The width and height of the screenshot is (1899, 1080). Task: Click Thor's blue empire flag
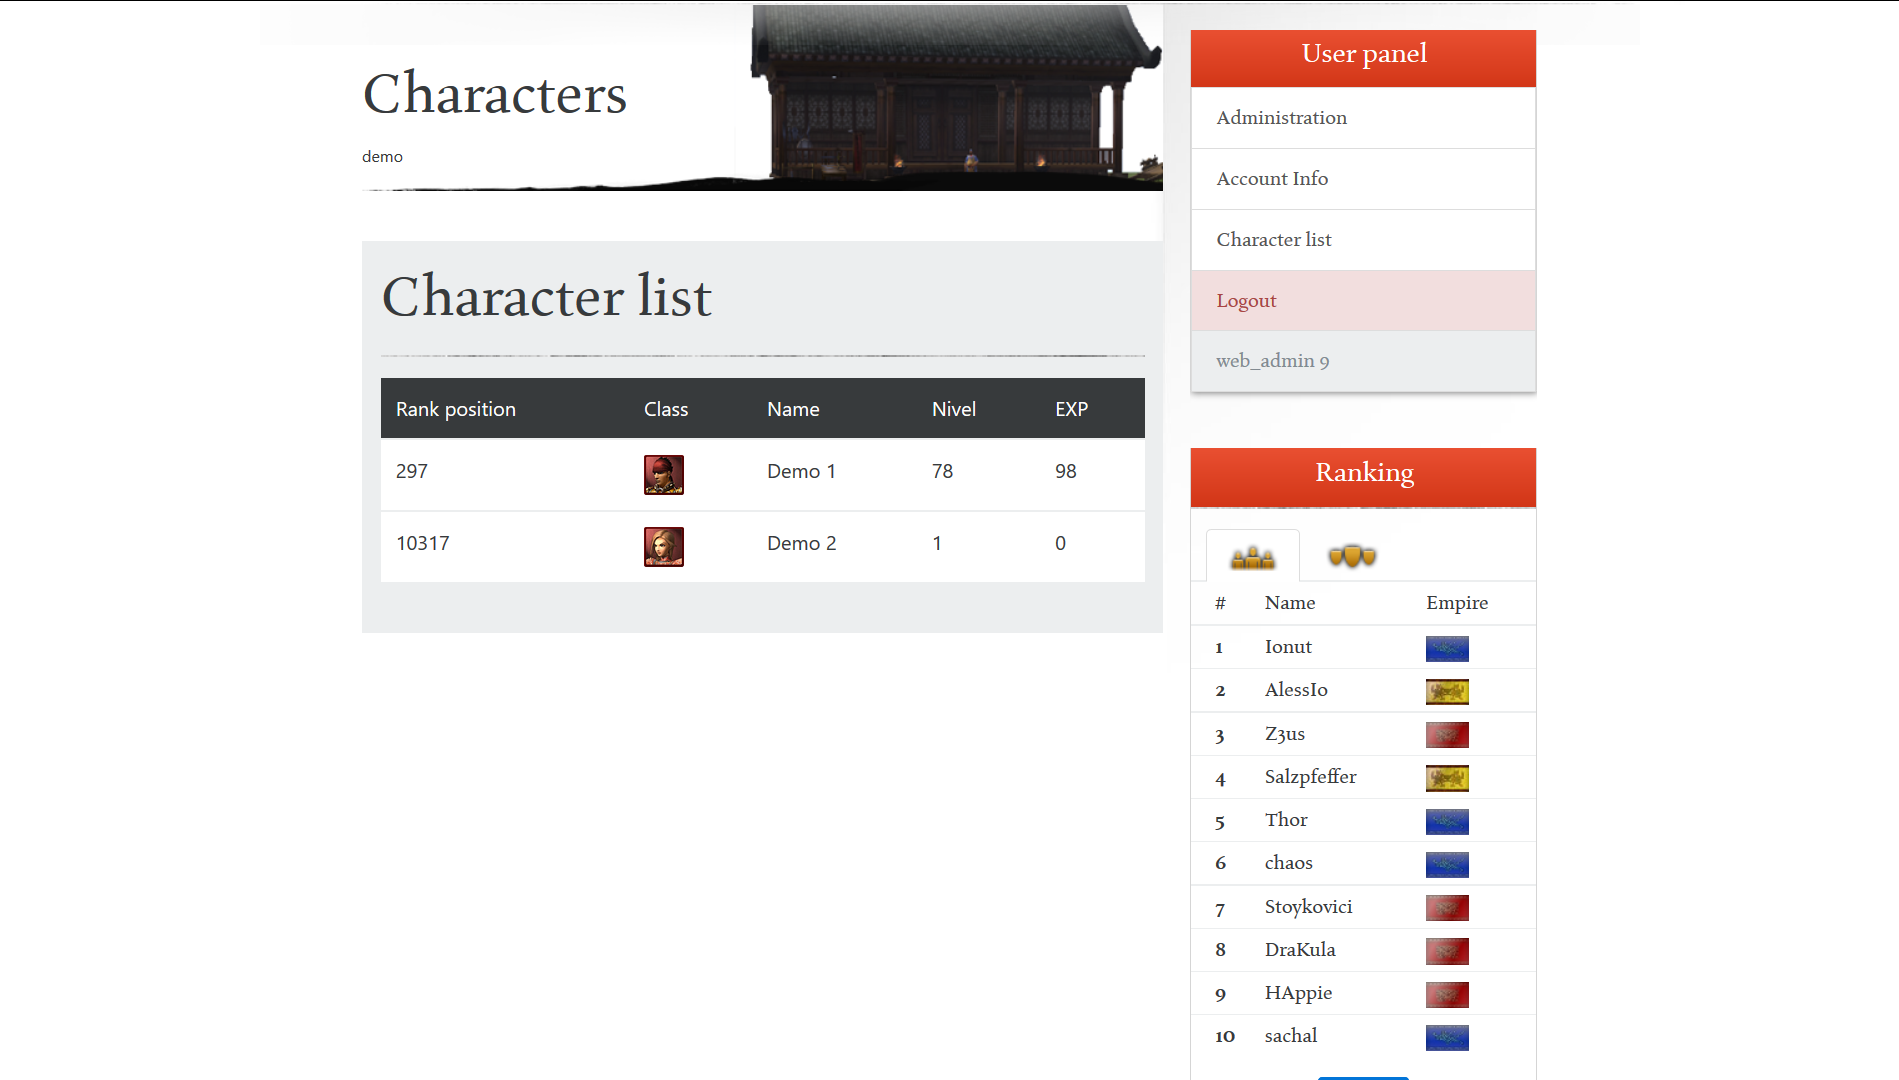(x=1447, y=821)
